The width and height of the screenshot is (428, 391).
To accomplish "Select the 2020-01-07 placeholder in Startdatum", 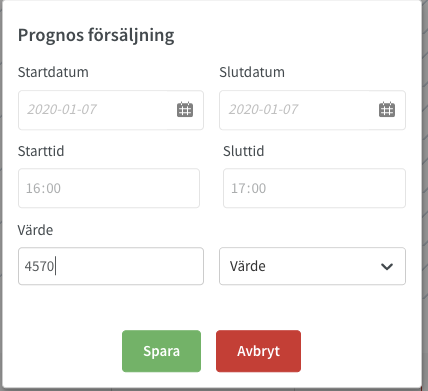I will tap(62, 109).
